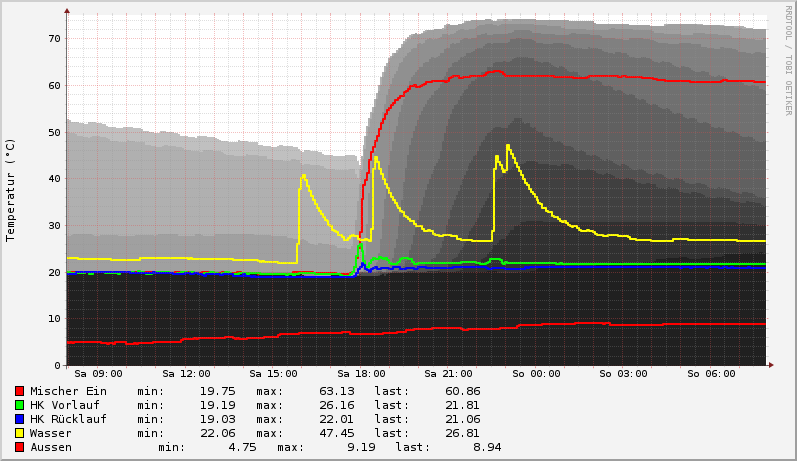Click the yellow Wasser legend swatch
This screenshot has height=461, width=797.
(x=19, y=433)
